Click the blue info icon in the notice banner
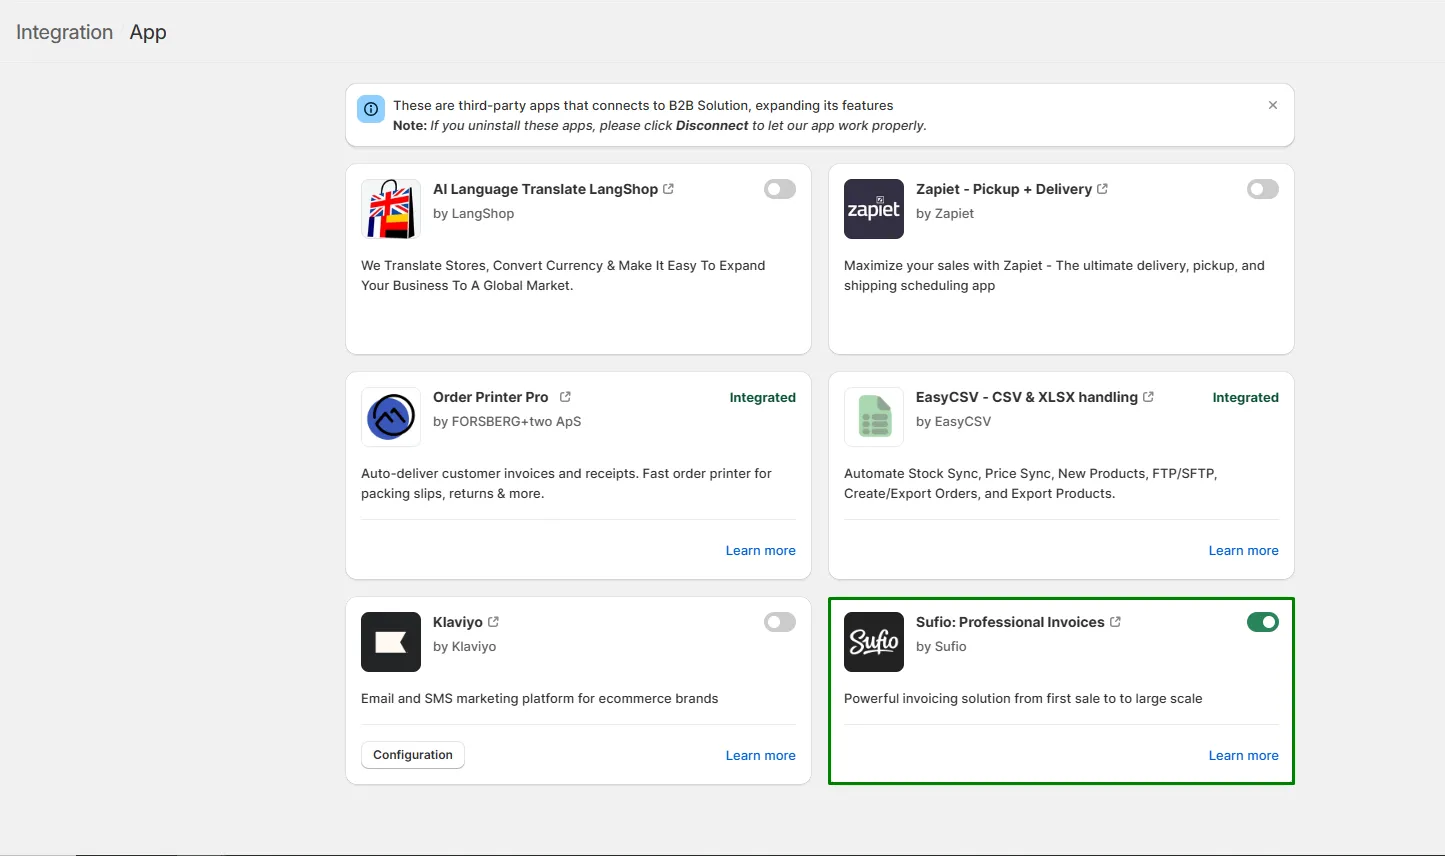Screen dimensions: 1445x856 pyautogui.click(x=371, y=109)
